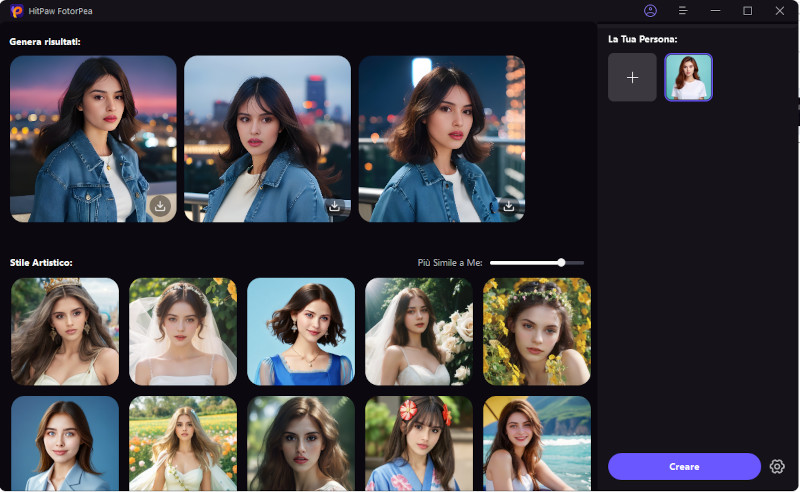Screen dimensions: 800x492
Task: Select the uploaded woman in white shirt thumbnail
Action: point(688,77)
